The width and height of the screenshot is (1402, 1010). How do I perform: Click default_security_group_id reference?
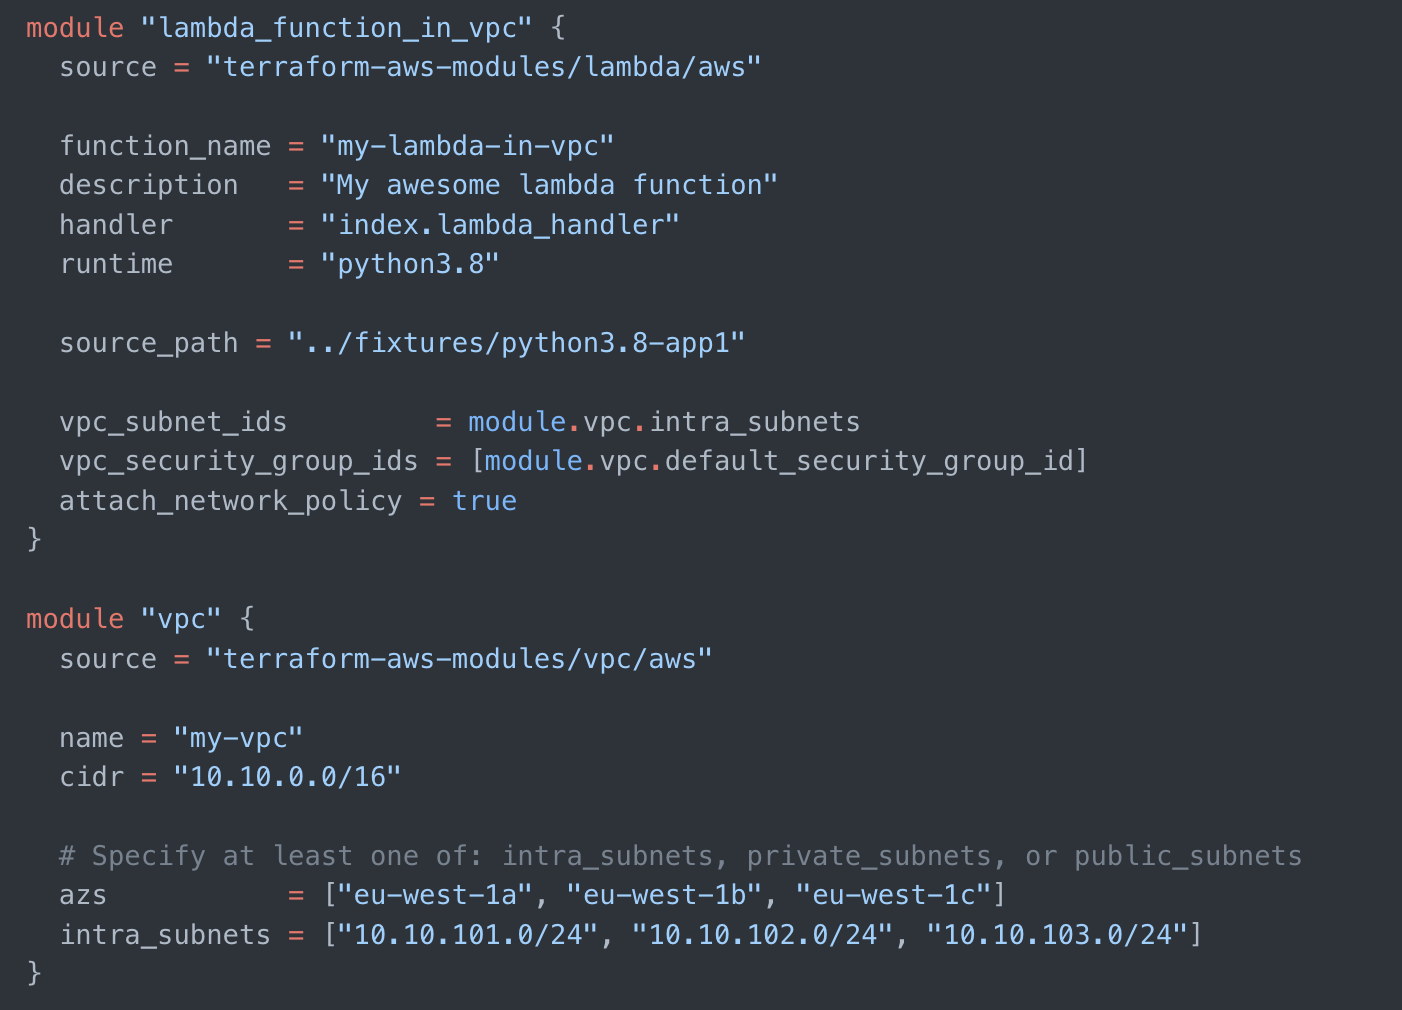869,461
